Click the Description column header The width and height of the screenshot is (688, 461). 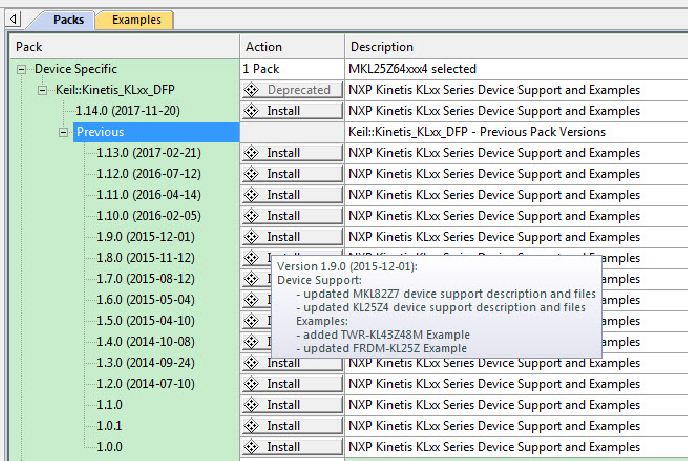(381, 47)
